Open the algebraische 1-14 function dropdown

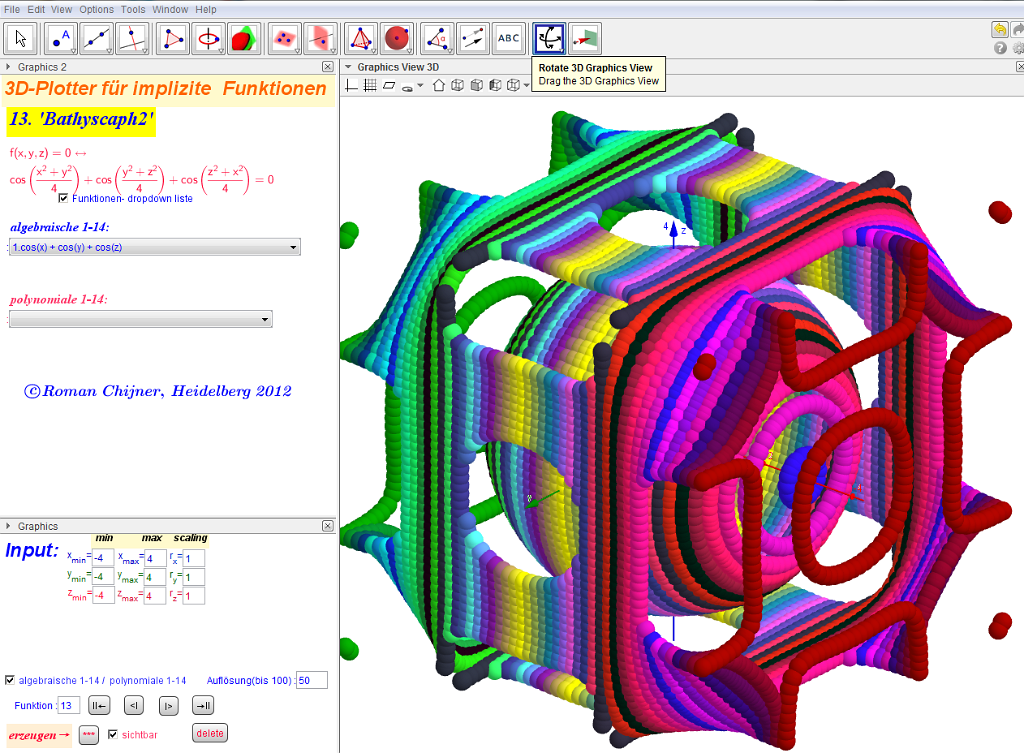[x=155, y=247]
